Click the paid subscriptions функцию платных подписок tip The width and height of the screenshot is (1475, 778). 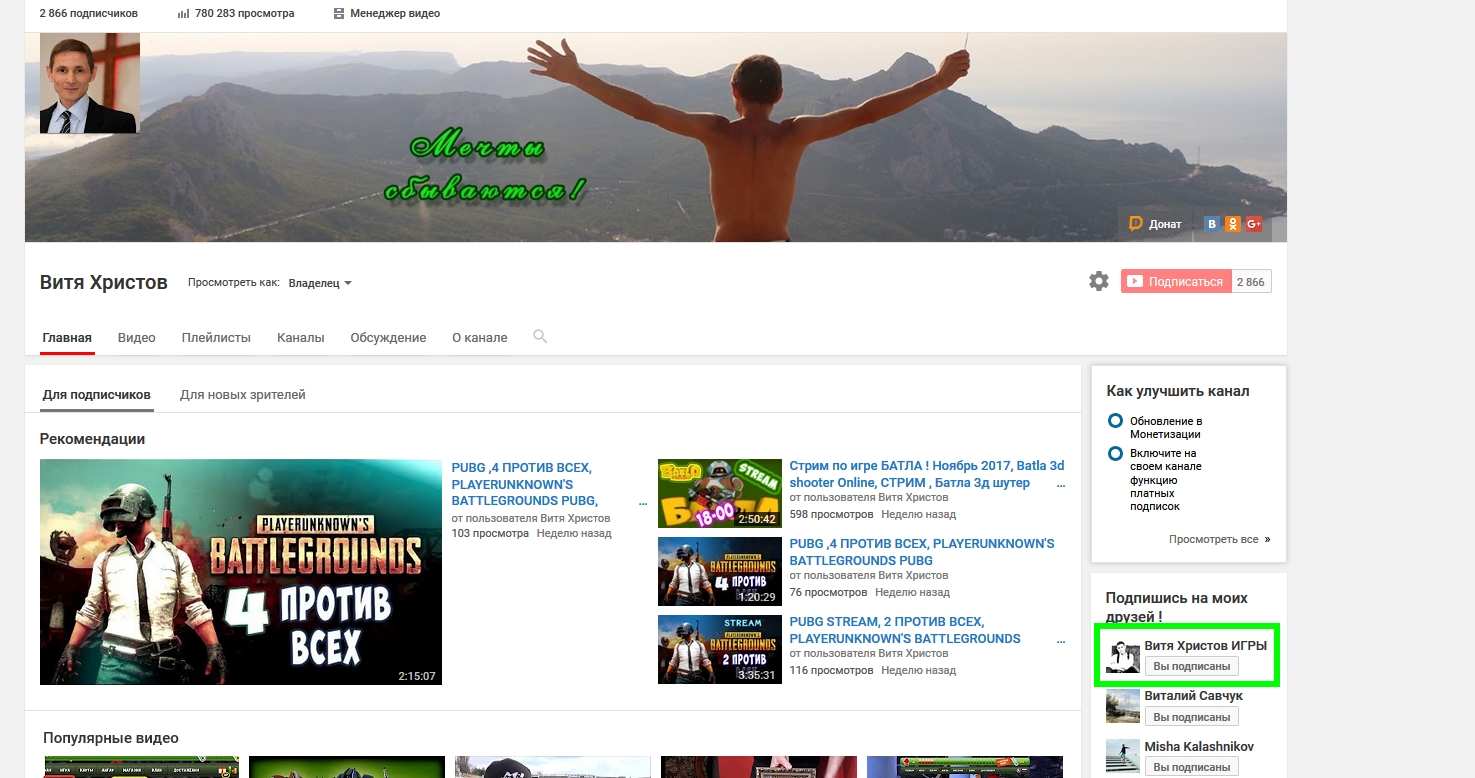pyautogui.click(x=1166, y=480)
